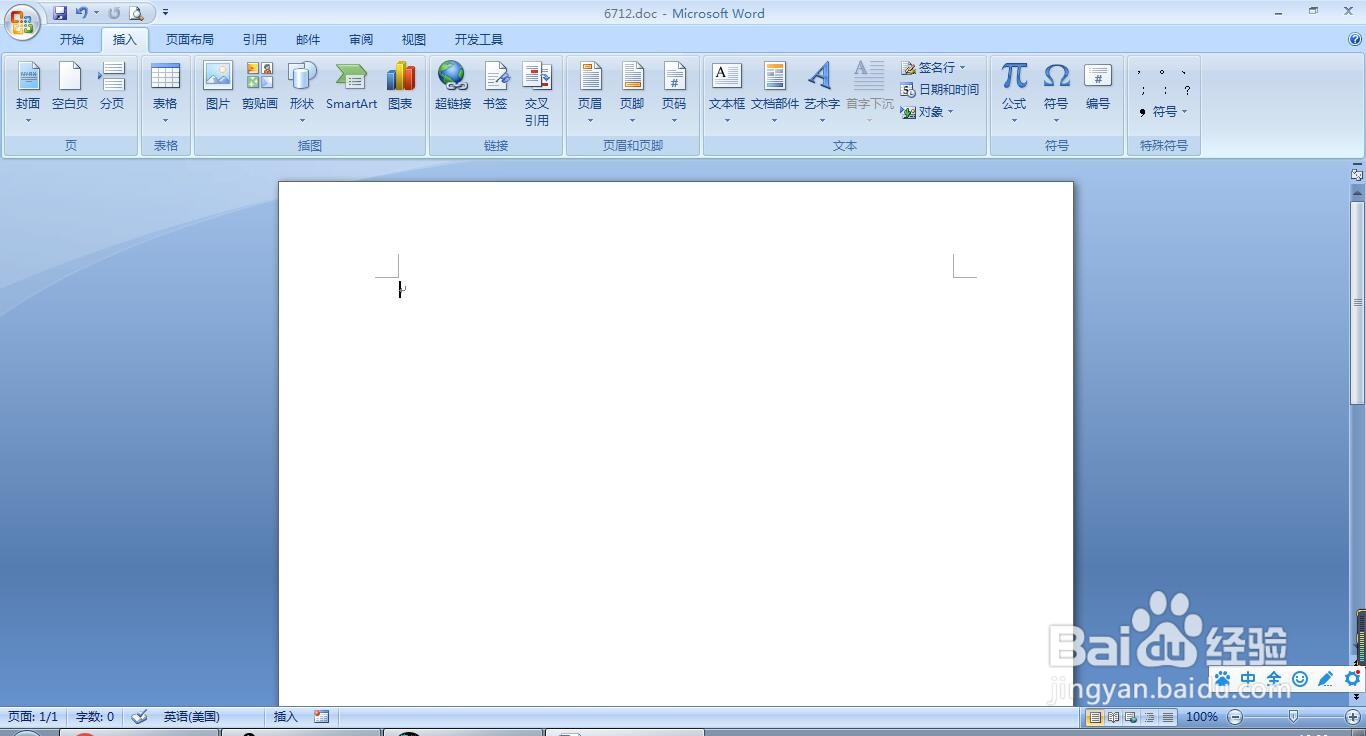This screenshot has width=1366, height=736.
Task: Open the 文档部件 quick parts menu
Action: pos(775,93)
